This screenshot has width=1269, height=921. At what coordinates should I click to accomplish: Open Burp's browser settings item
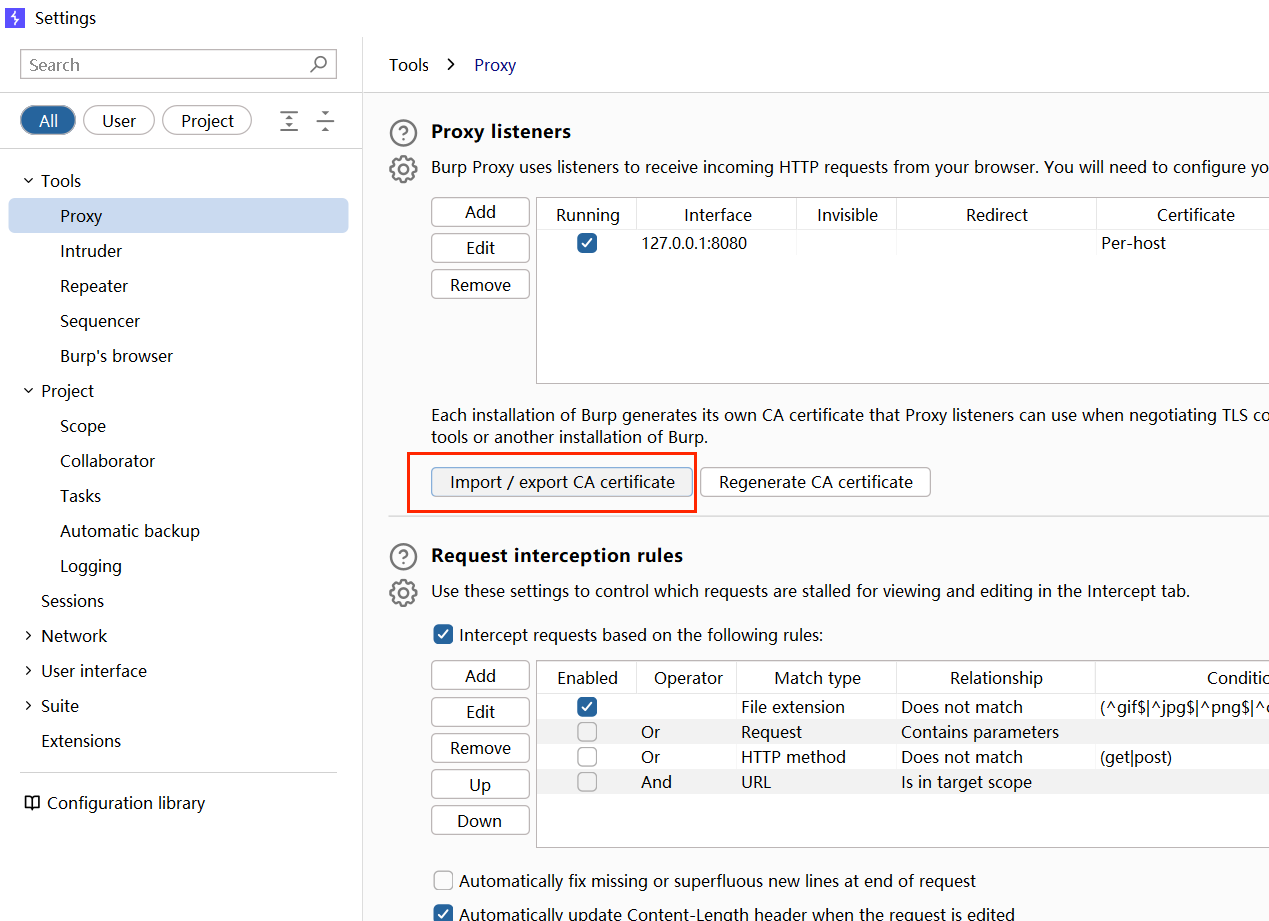pyautogui.click(x=116, y=356)
